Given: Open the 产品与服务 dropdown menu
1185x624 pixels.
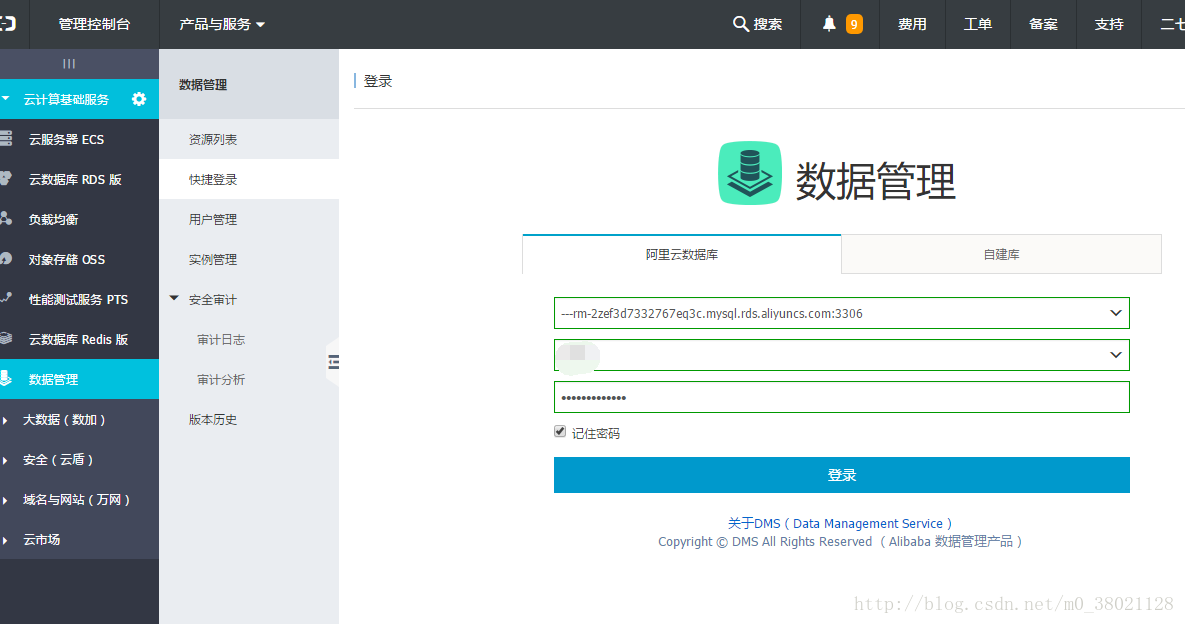Looking at the screenshot, I should [222, 24].
